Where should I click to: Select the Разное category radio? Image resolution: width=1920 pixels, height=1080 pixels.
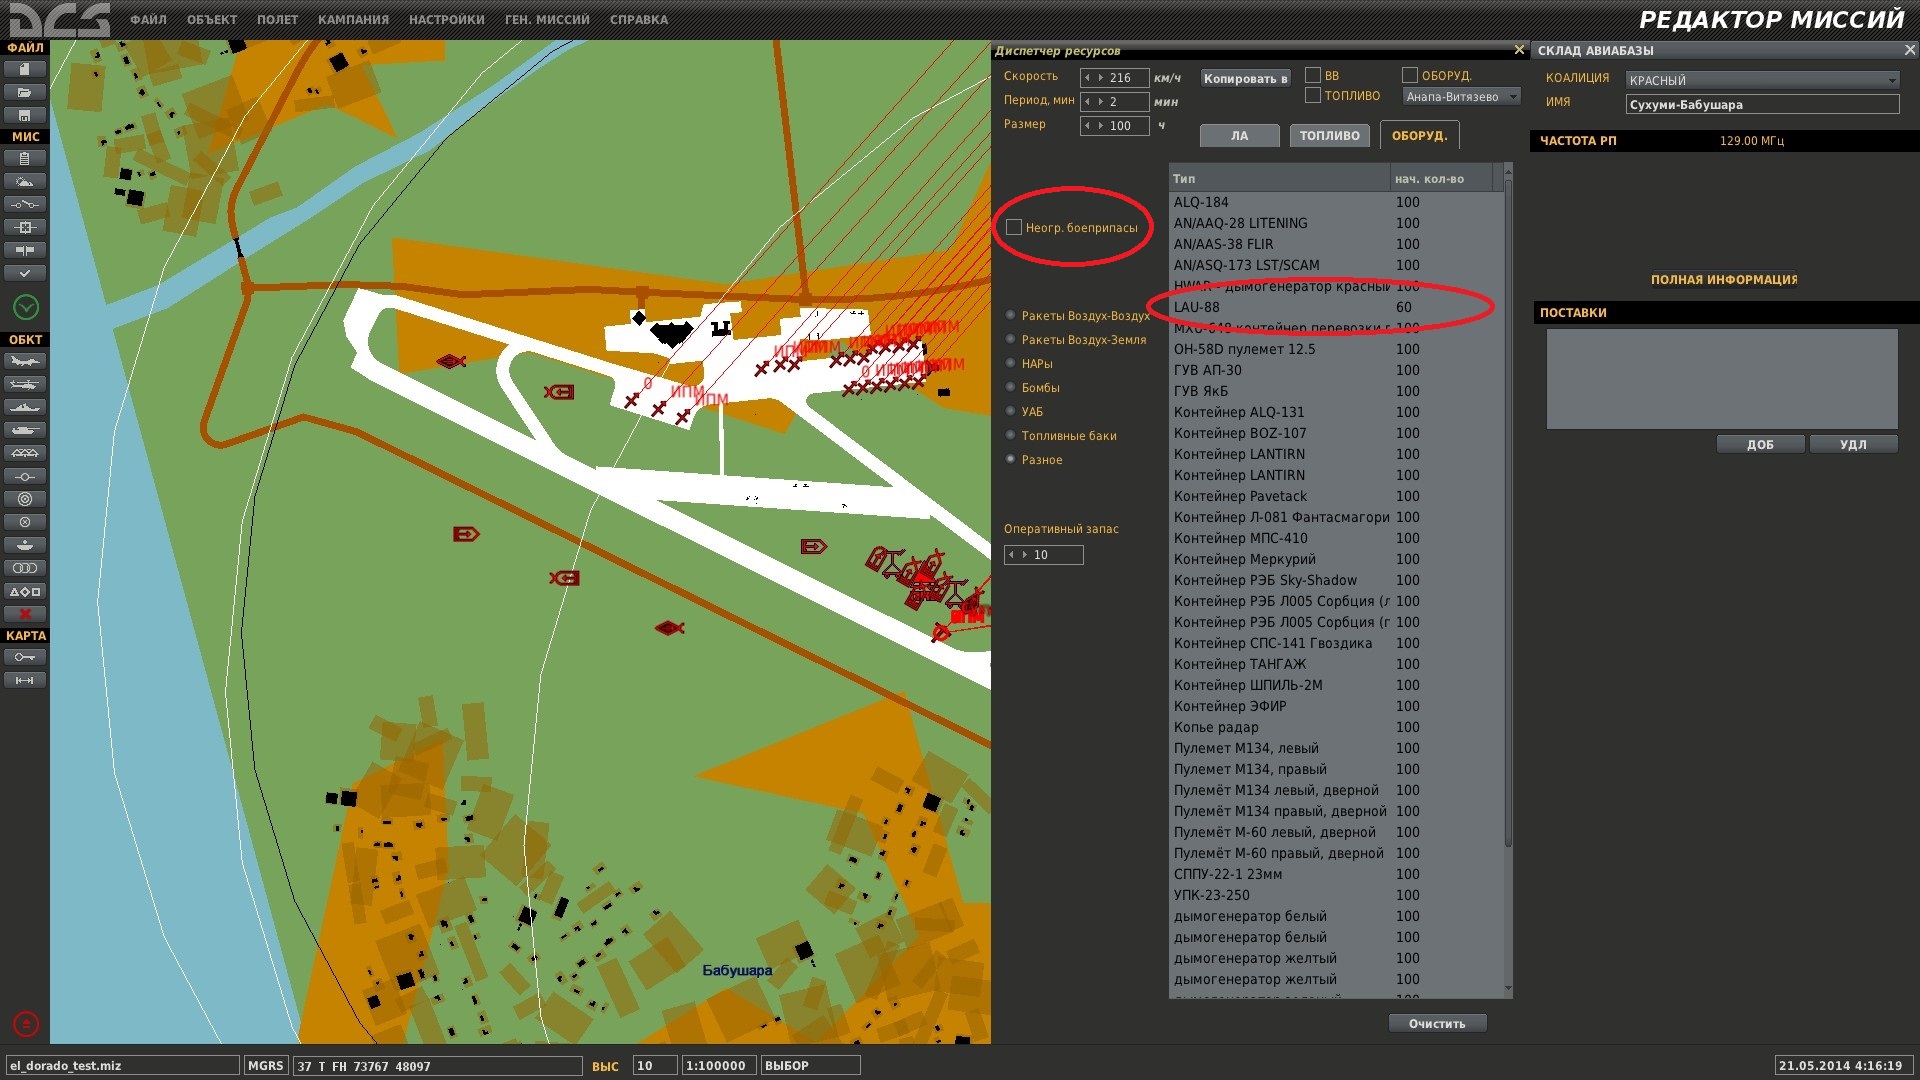(1011, 459)
